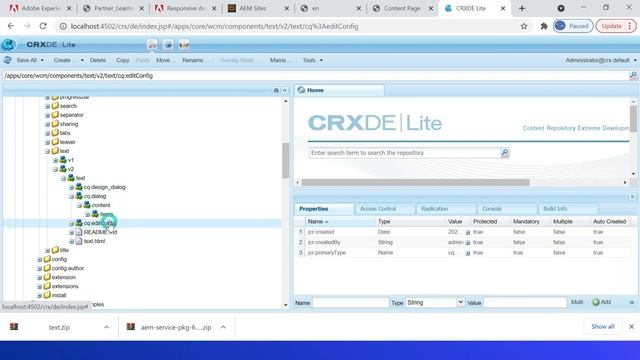Collapse the v2 node
This screenshot has height=360, width=640.
[55, 169]
